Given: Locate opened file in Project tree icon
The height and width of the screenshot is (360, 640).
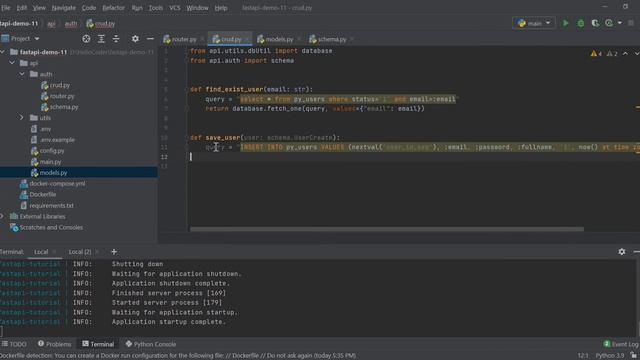Looking at the screenshot, I should click(86, 39).
